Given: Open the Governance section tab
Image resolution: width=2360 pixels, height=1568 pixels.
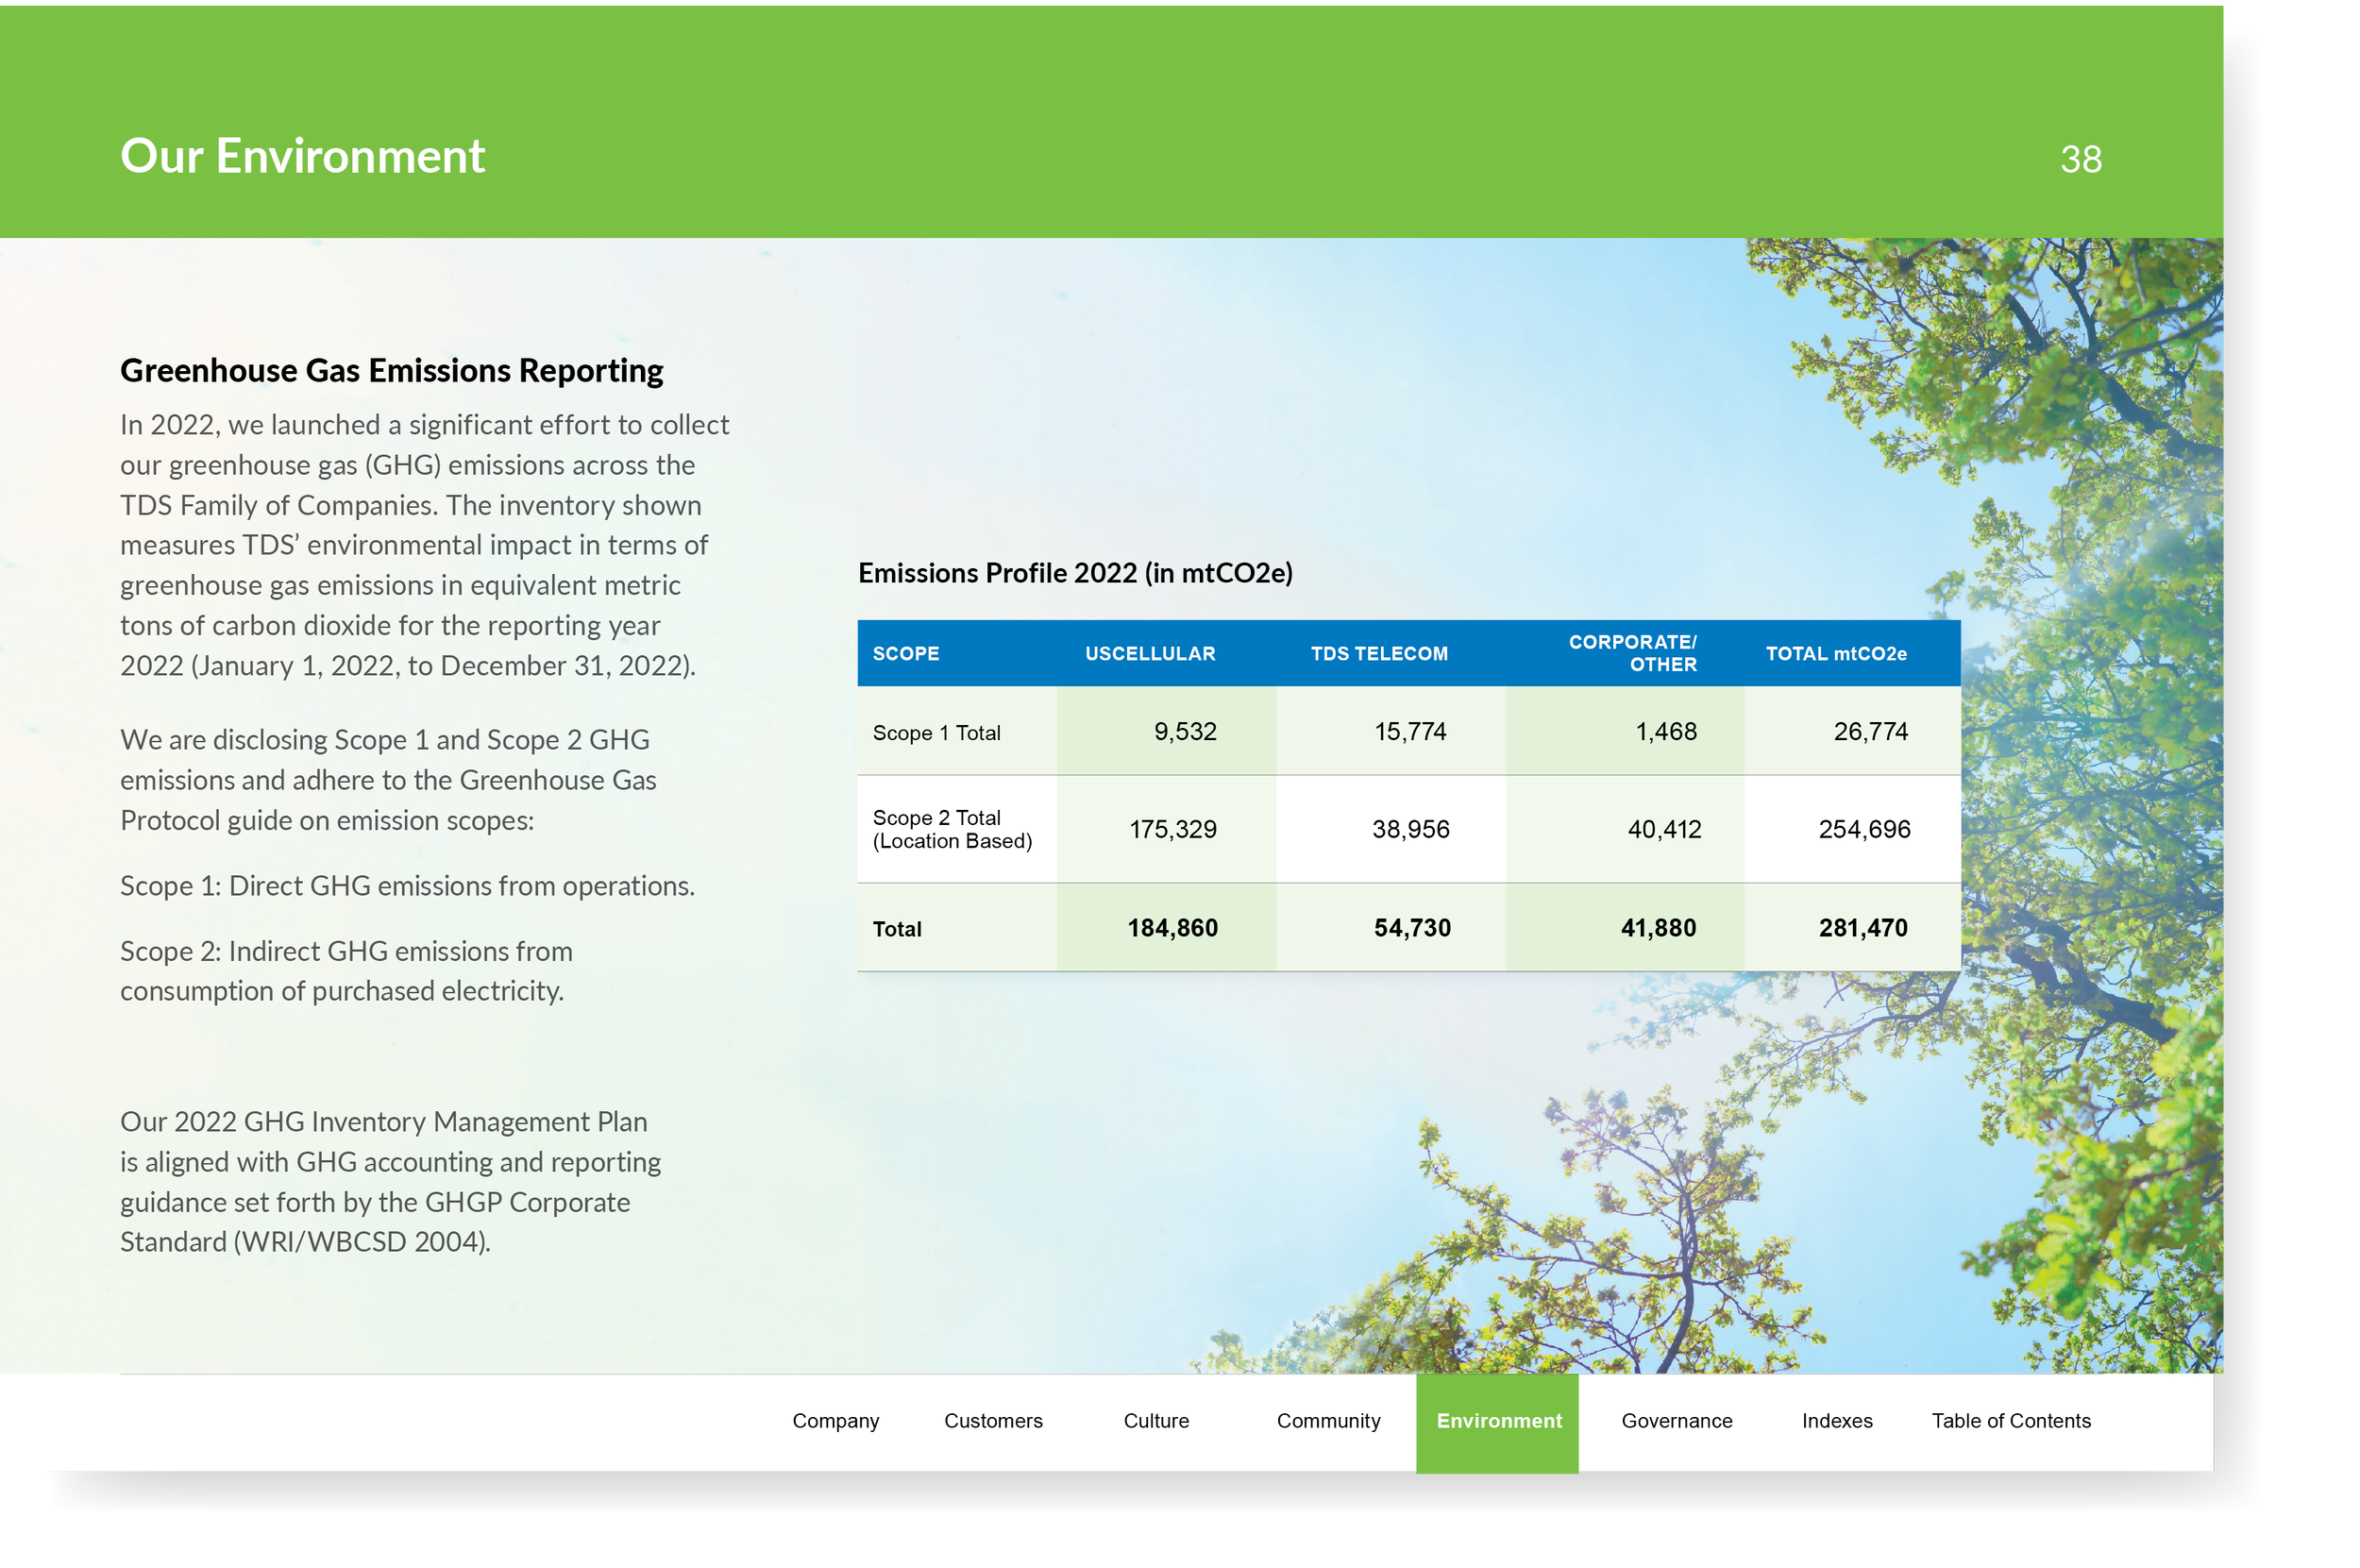Looking at the screenshot, I should pos(1676,1420).
